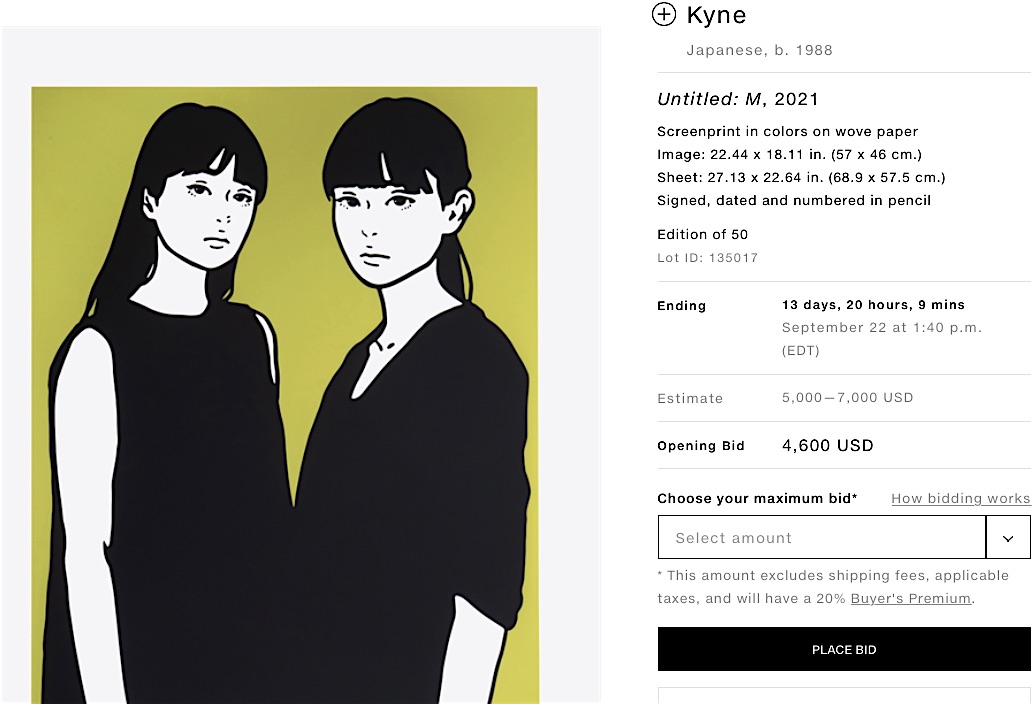Click the Untitled: M, 2021 title
The width and height of the screenshot is (1036, 704).
coord(738,99)
